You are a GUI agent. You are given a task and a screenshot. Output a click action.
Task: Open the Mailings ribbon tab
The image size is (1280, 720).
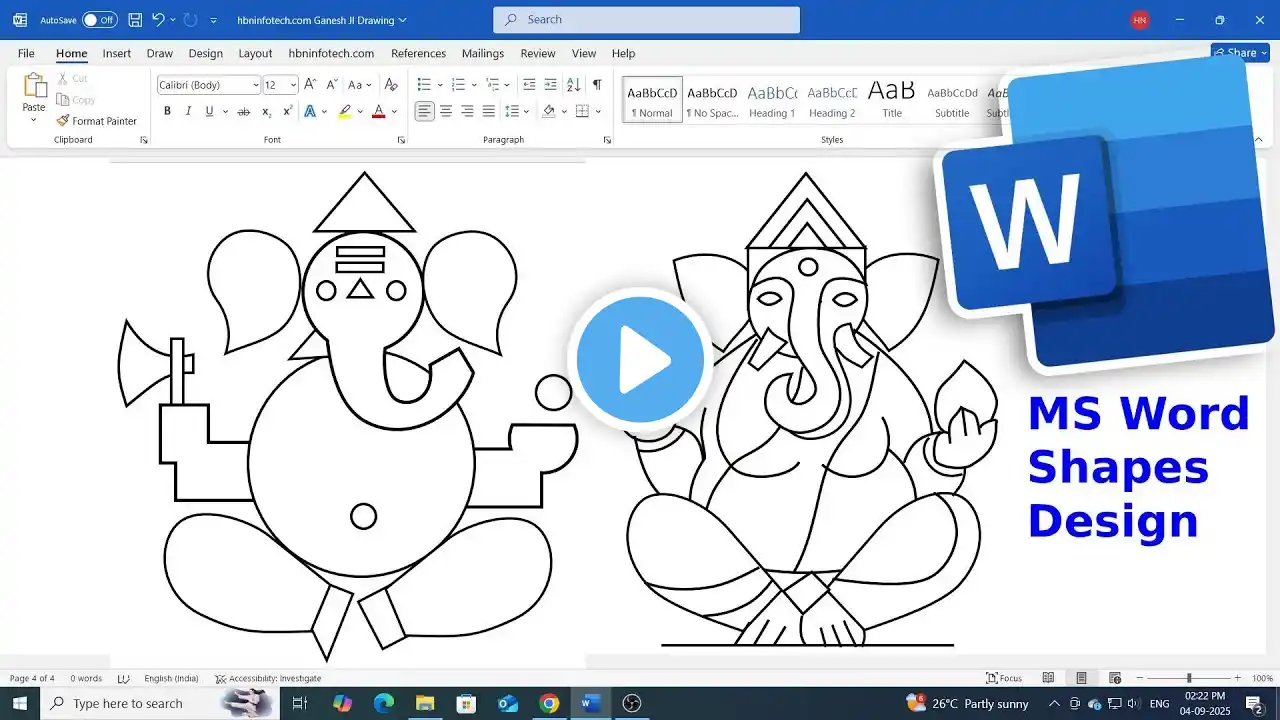point(483,53)
